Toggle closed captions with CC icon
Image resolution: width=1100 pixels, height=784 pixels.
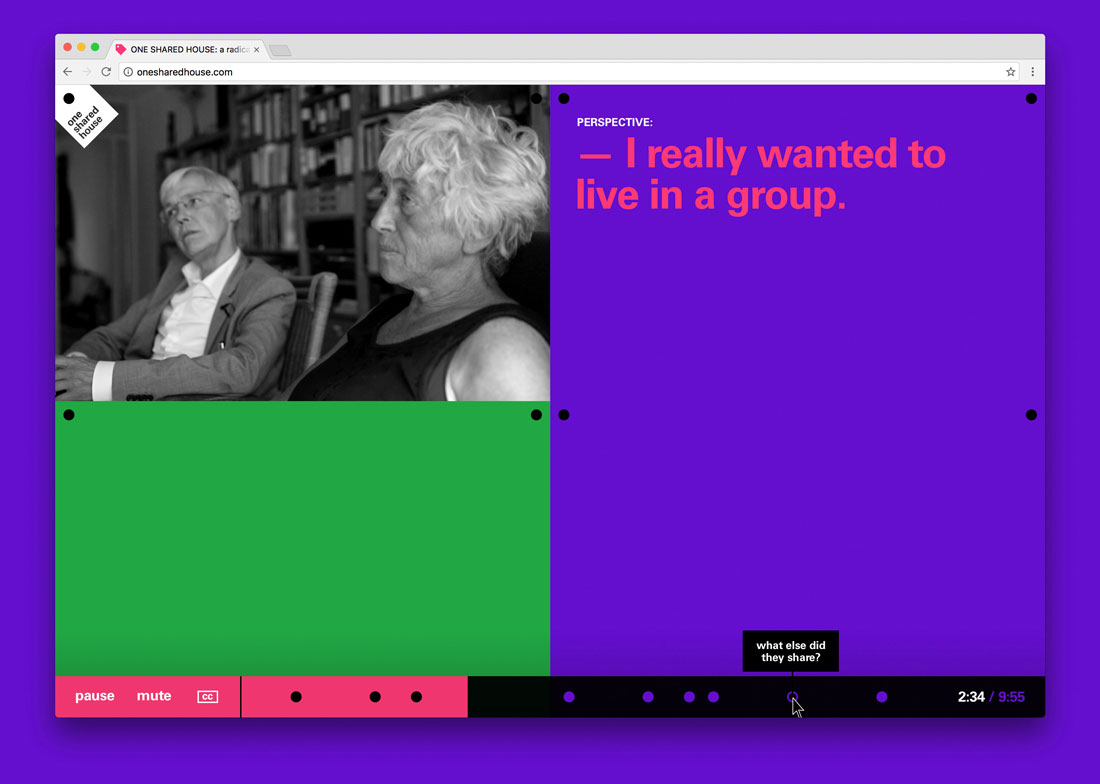(208, 696)
